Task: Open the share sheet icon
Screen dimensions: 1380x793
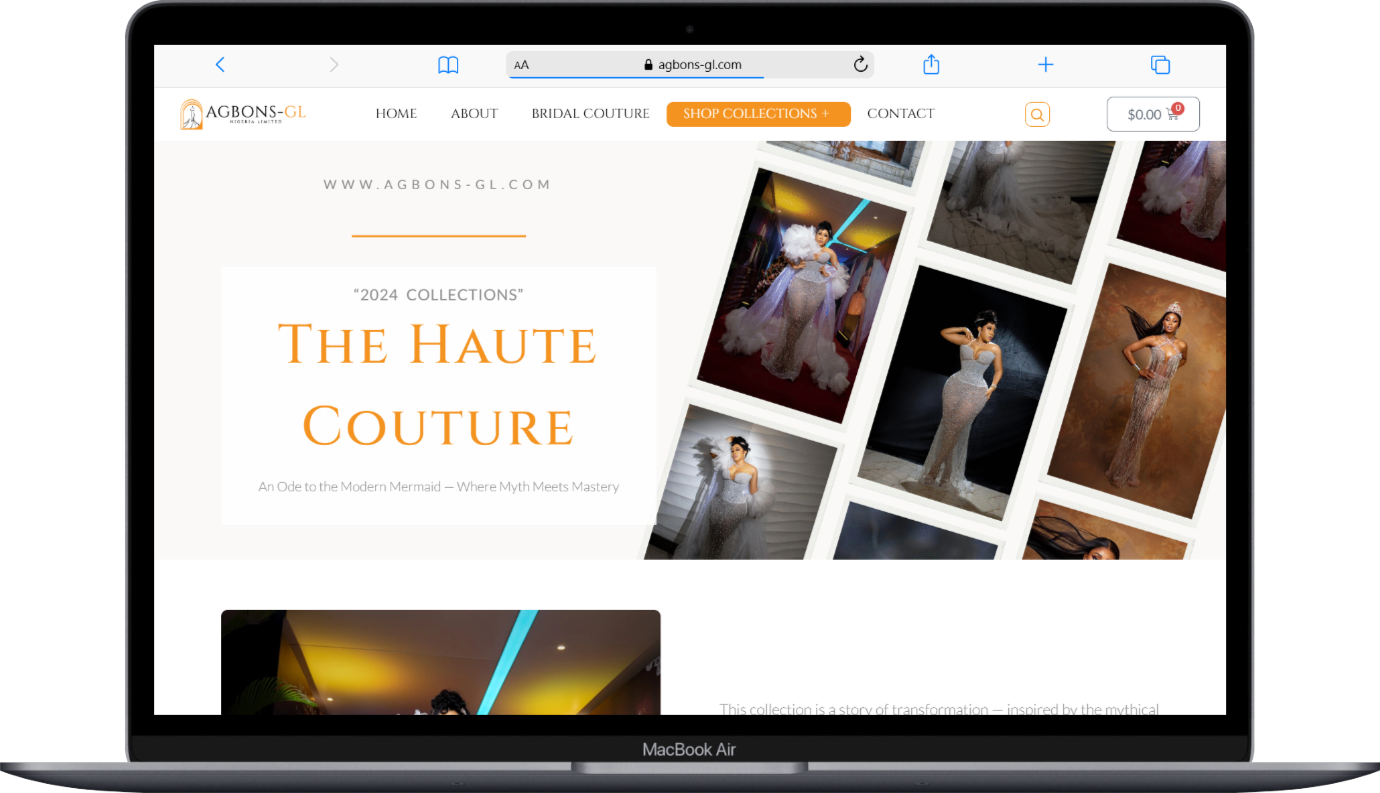Action: (931, 65)
